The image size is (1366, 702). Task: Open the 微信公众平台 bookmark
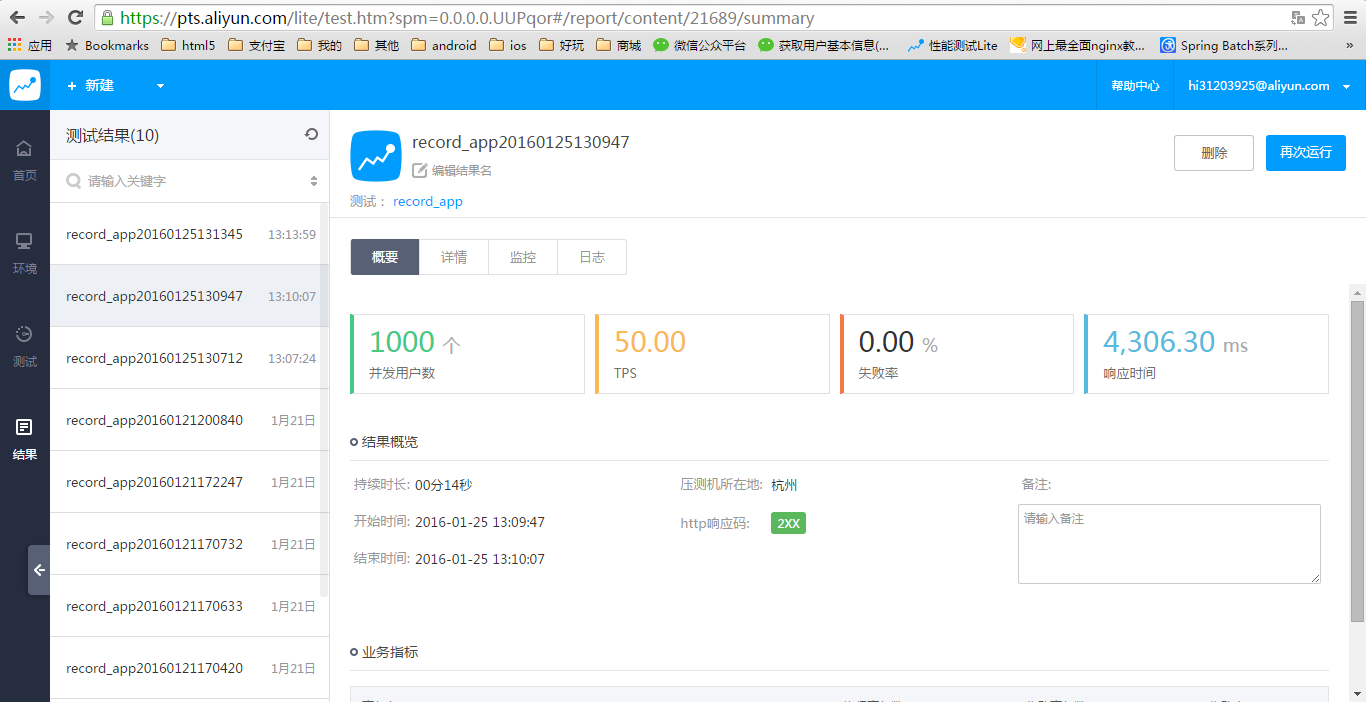point(699,45)
